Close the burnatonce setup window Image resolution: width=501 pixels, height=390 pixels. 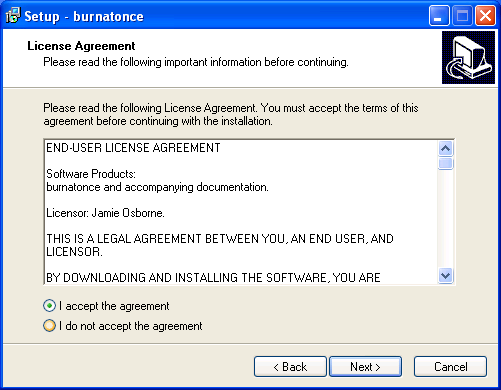point(485,16)
